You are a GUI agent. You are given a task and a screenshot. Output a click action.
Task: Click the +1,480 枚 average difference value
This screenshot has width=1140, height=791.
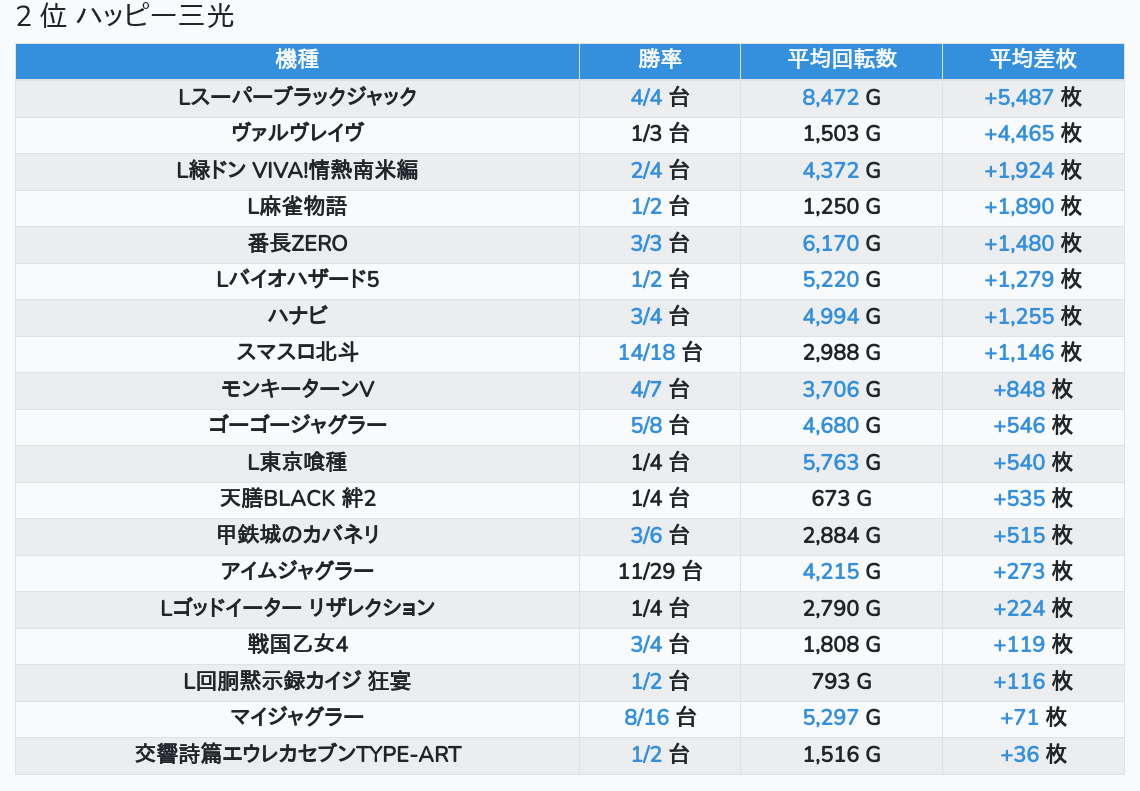[1032, 243]
